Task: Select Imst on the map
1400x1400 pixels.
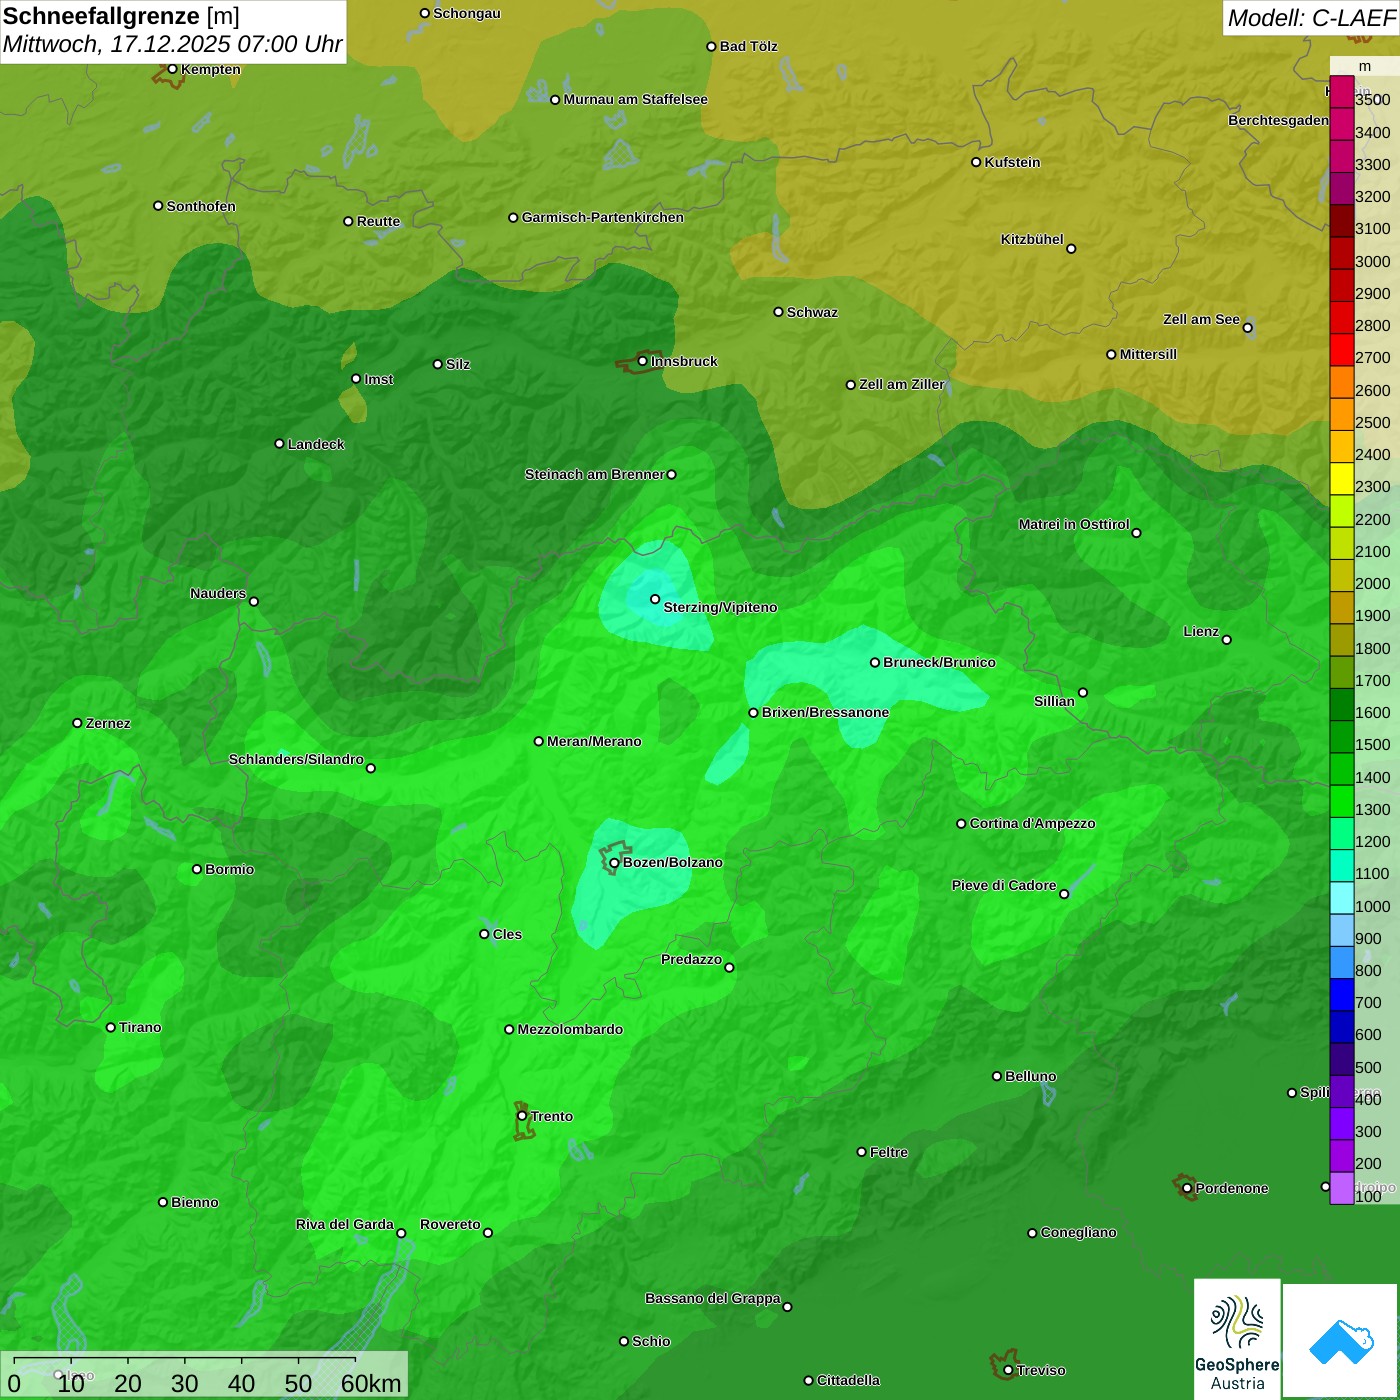Action: (x=372, y=379)
